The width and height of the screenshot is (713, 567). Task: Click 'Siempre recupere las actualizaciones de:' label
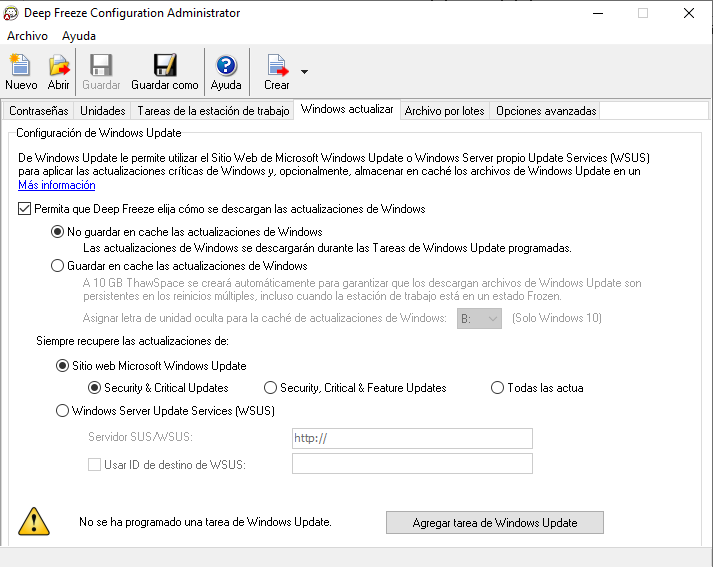132,341
